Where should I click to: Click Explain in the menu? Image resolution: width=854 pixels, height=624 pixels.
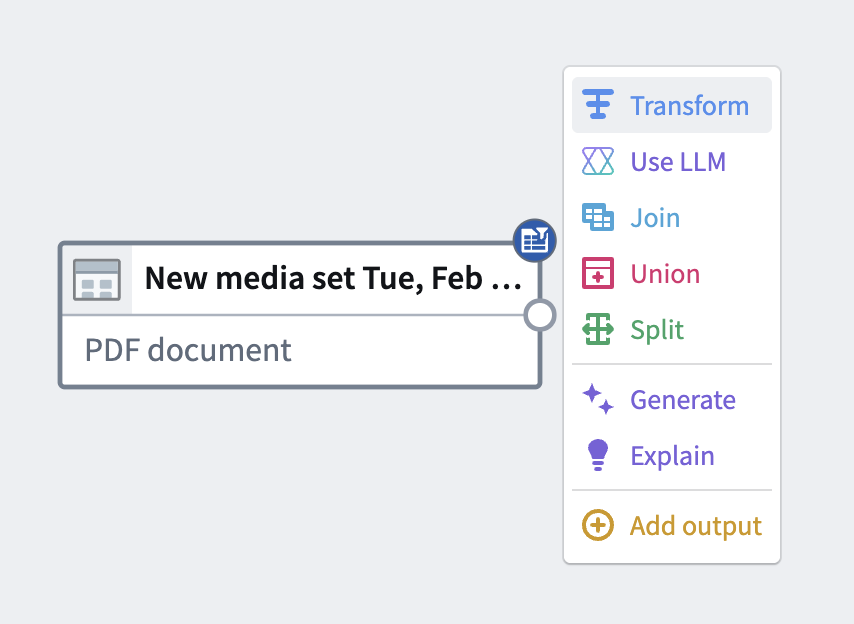point(672,455)
